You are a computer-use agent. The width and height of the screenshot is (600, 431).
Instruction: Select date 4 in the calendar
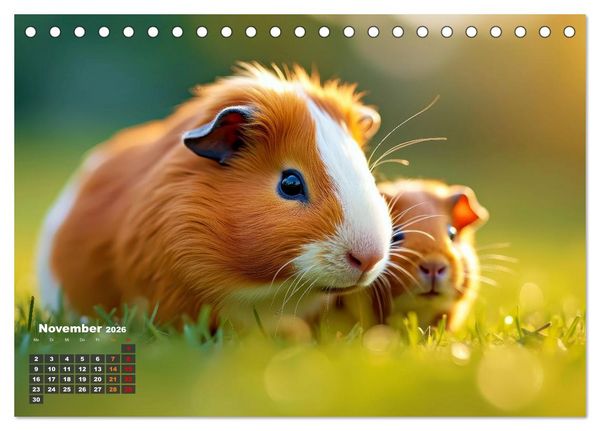click(67, 359)
